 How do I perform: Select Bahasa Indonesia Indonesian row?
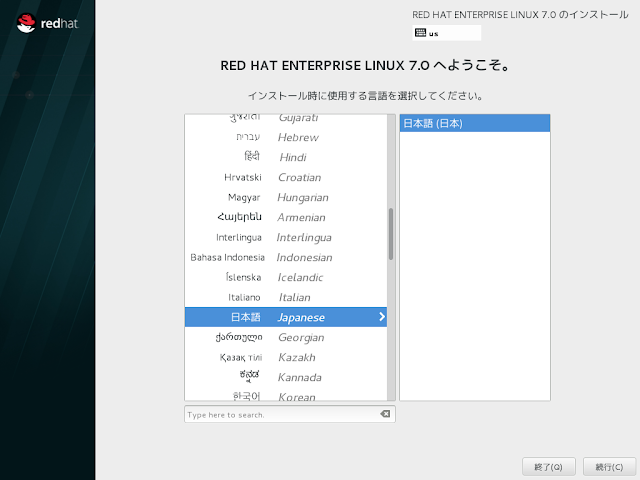click(x=286, y=257)
